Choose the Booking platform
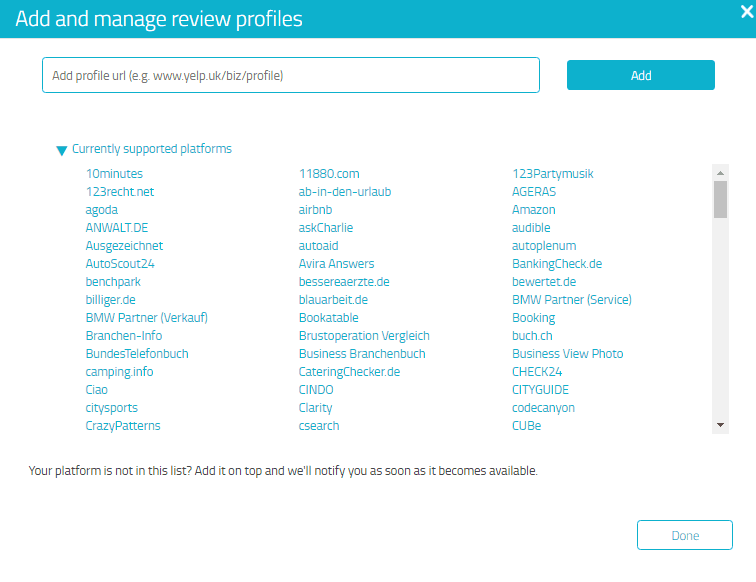 coord(533,318)
